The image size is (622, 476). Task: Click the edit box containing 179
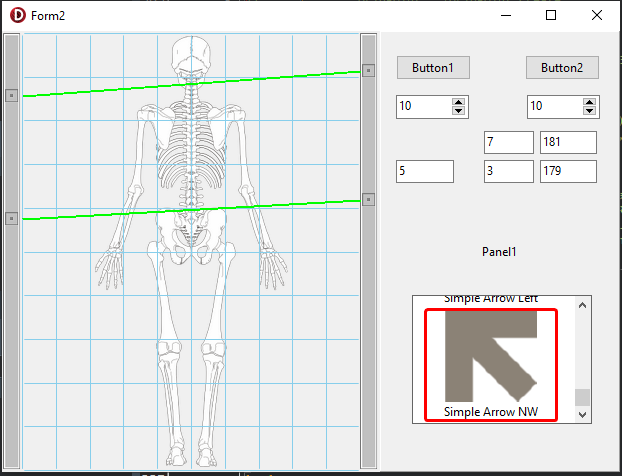568,171
